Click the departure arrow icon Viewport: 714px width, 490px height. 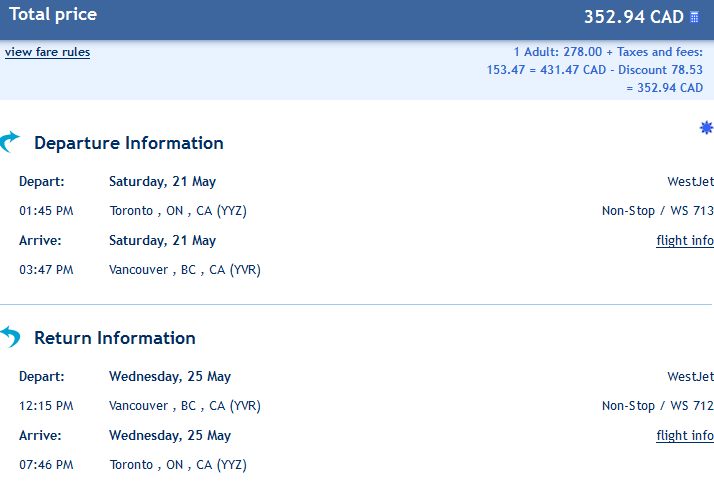[x=10, y=142]
